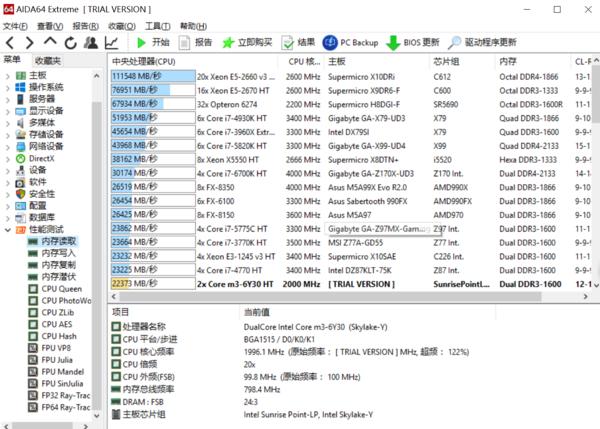Go up one level with Up arrow

tap(50, 41)
